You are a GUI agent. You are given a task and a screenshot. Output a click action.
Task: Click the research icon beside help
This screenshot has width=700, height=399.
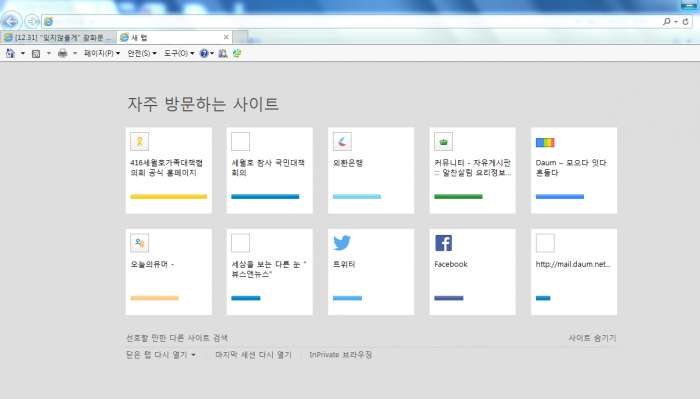(x=223, y=54)
